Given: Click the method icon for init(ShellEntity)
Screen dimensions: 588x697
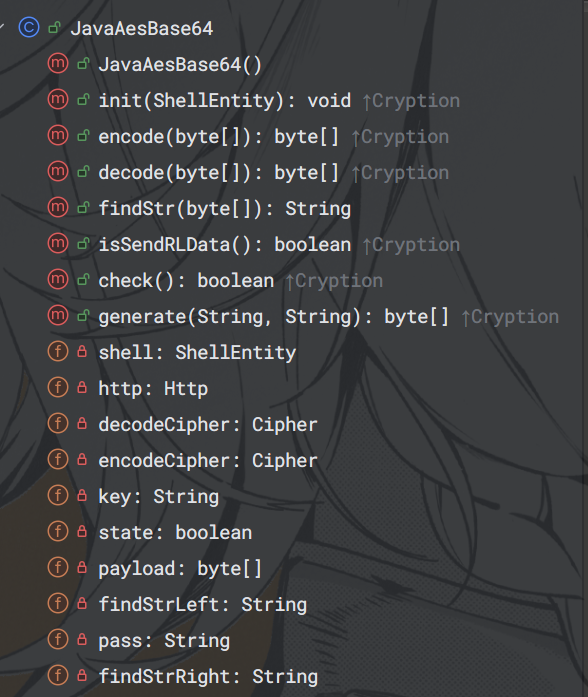Looking at the screenshot, I should click(58, 100).
